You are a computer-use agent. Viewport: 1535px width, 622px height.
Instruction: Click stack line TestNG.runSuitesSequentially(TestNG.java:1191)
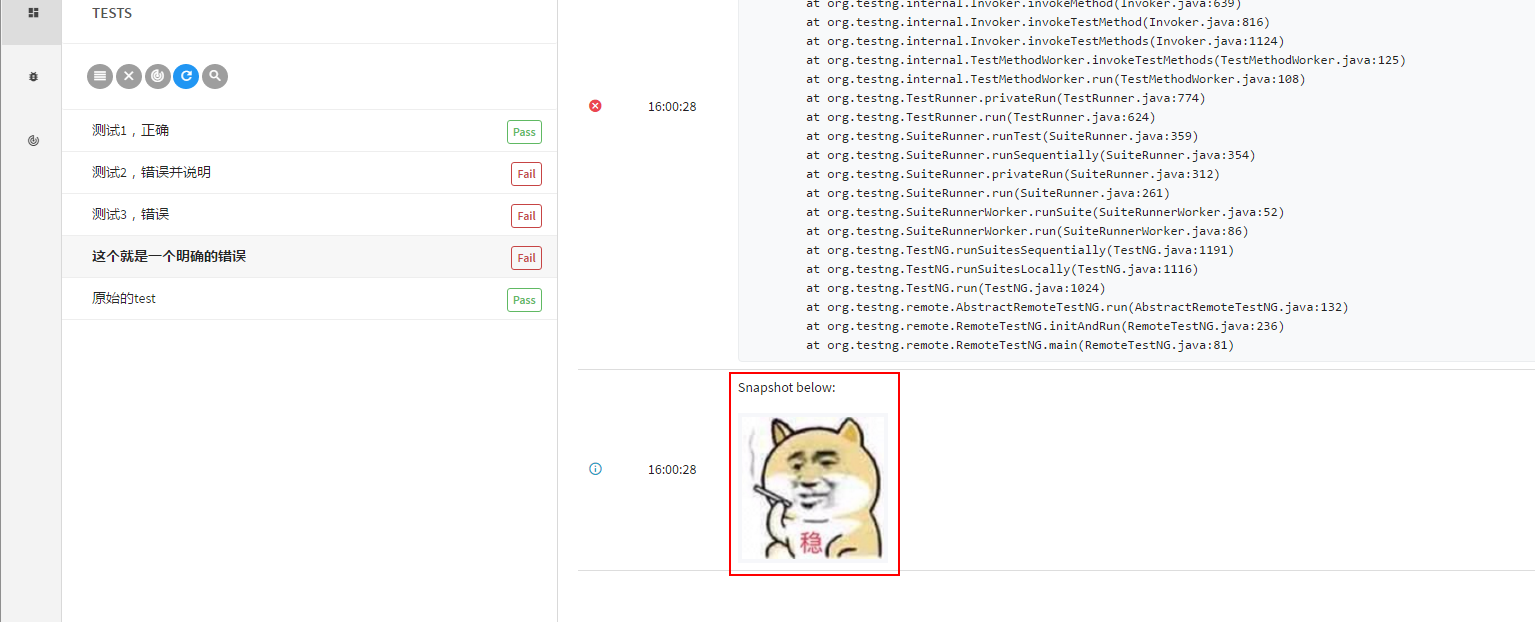tap(1020, 250)
